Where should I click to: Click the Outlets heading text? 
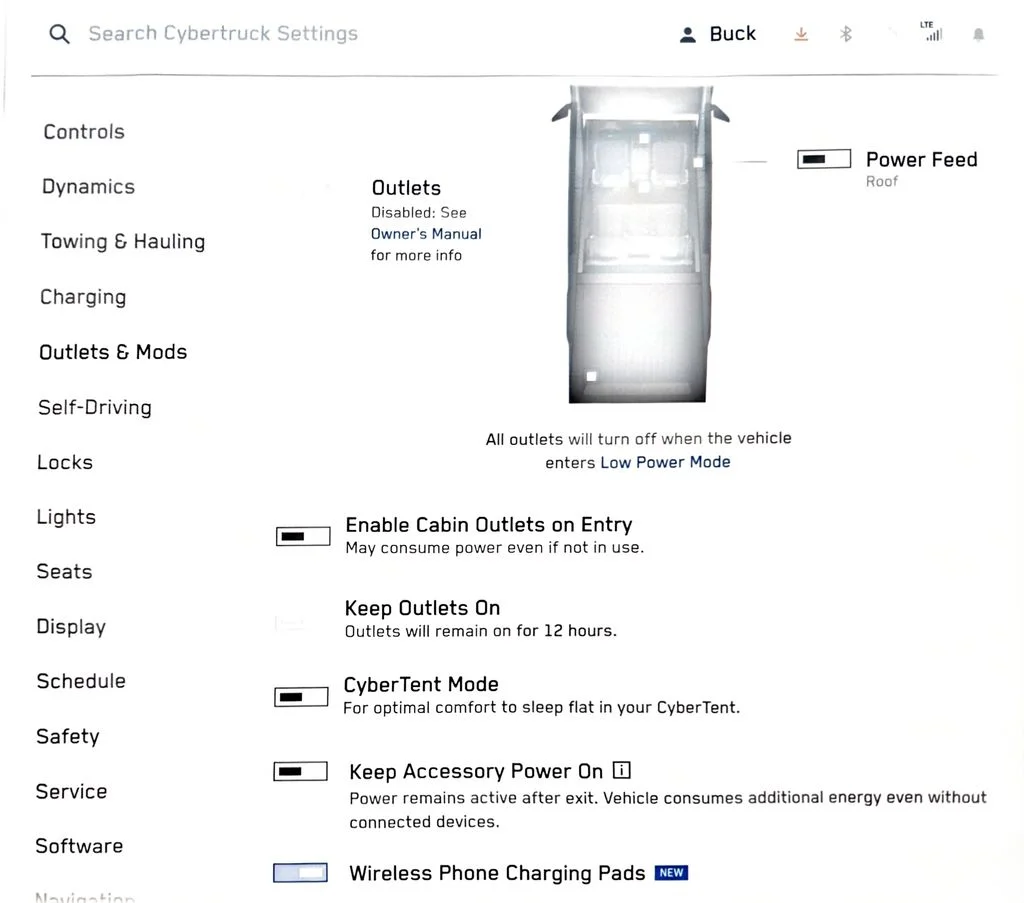tap(406, 188)
